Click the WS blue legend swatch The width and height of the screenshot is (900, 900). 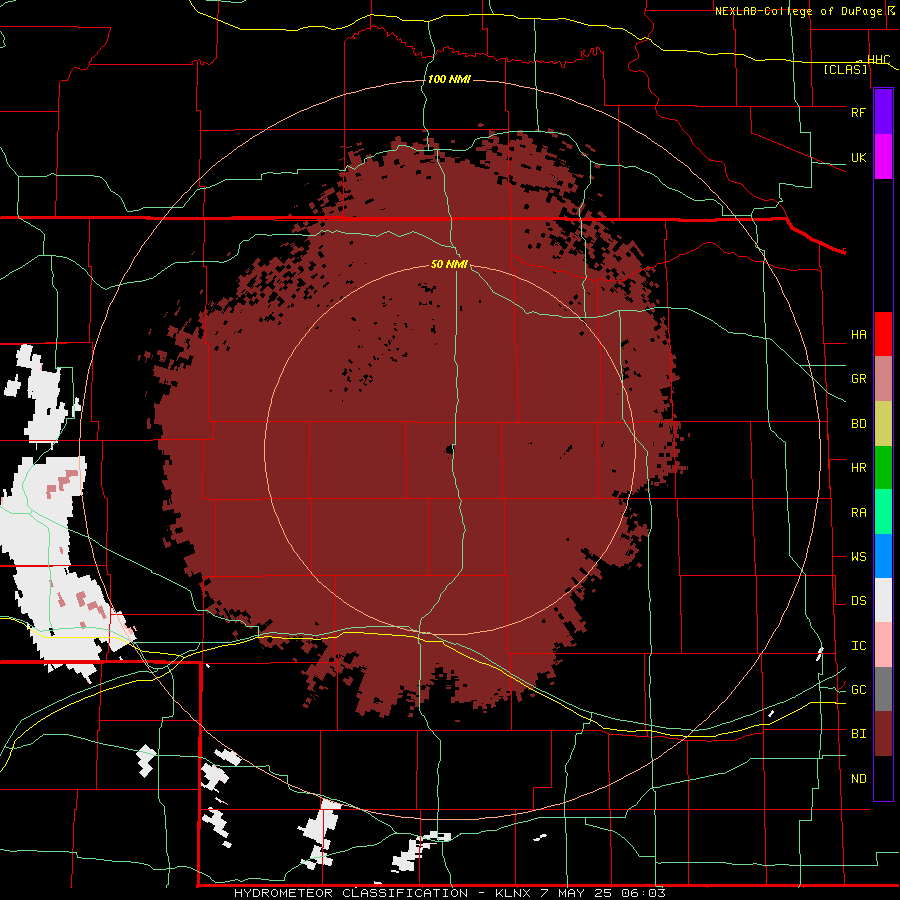883,556
